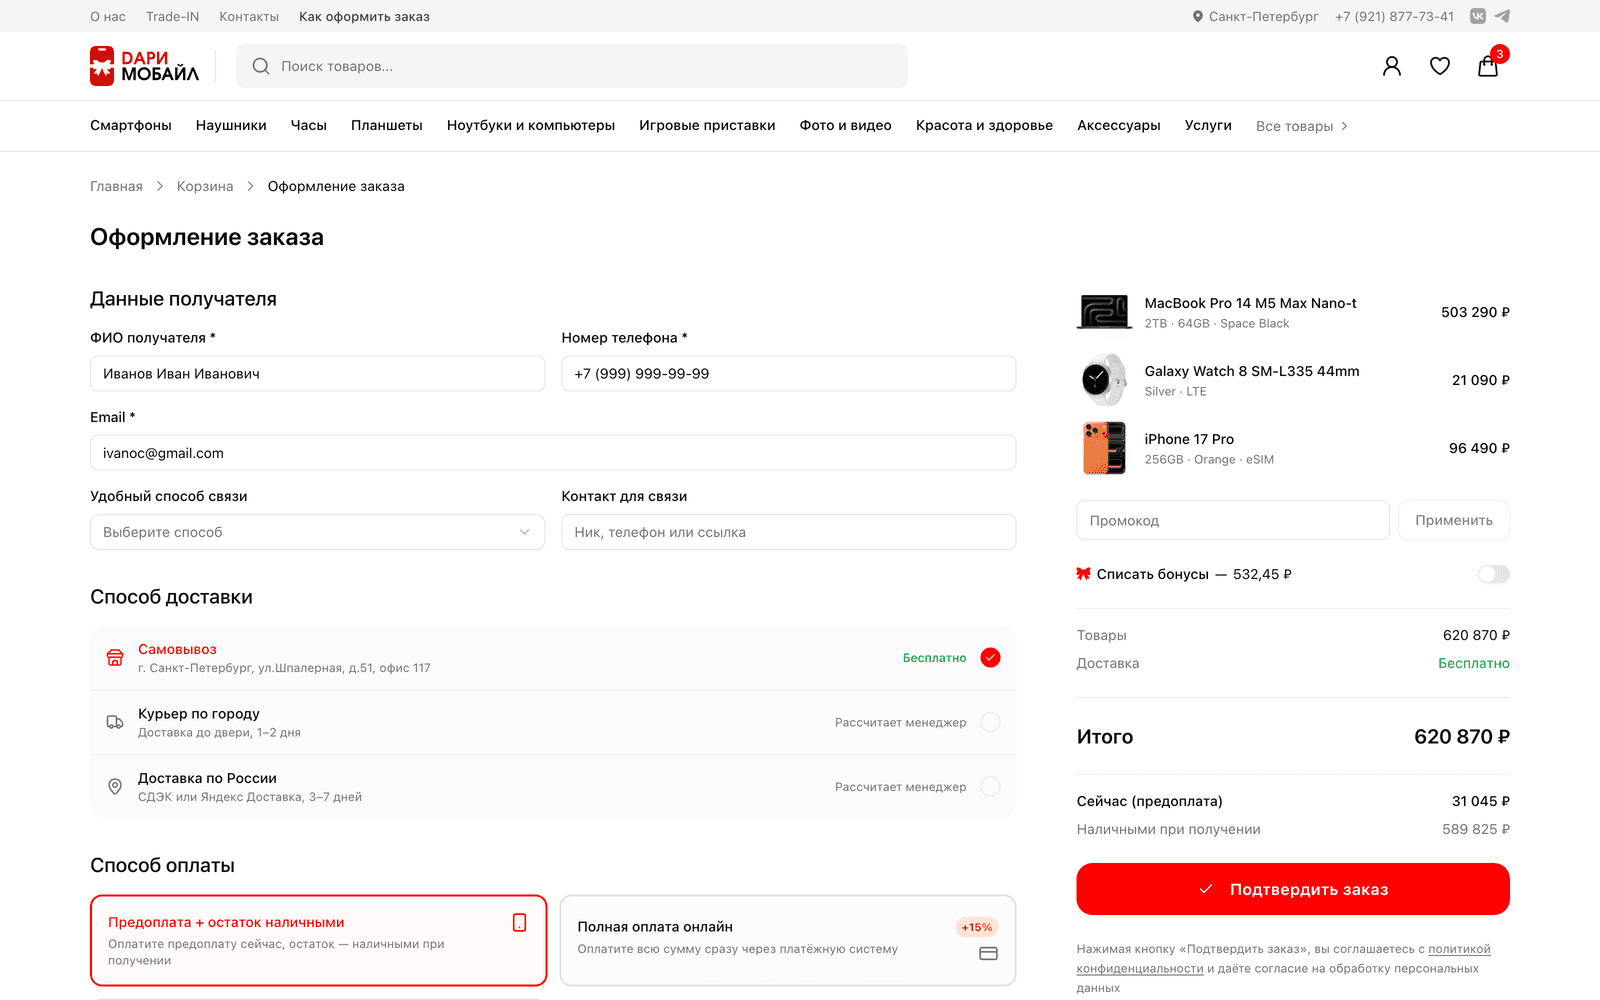Click the 503 290 ₽ MacBook price

pos(1475,312)
